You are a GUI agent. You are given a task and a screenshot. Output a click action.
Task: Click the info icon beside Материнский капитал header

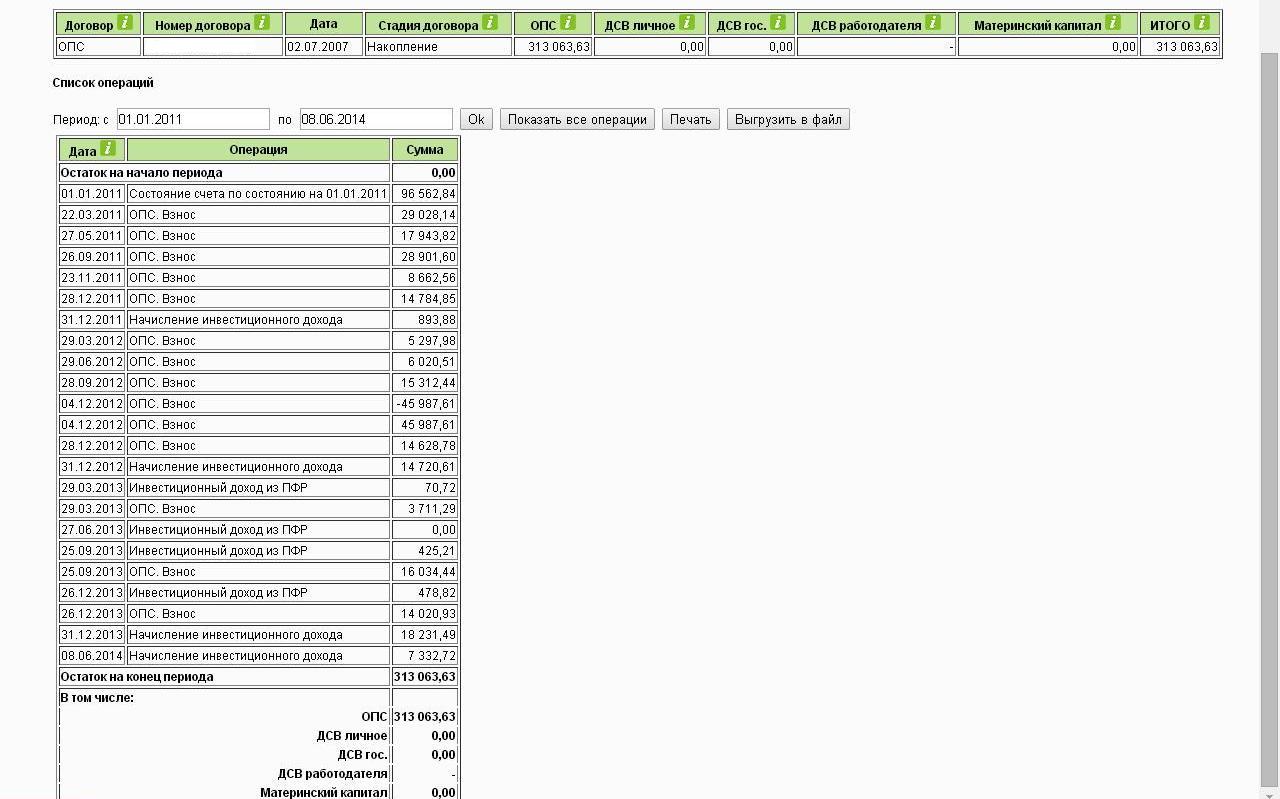tap(1113, 22)
